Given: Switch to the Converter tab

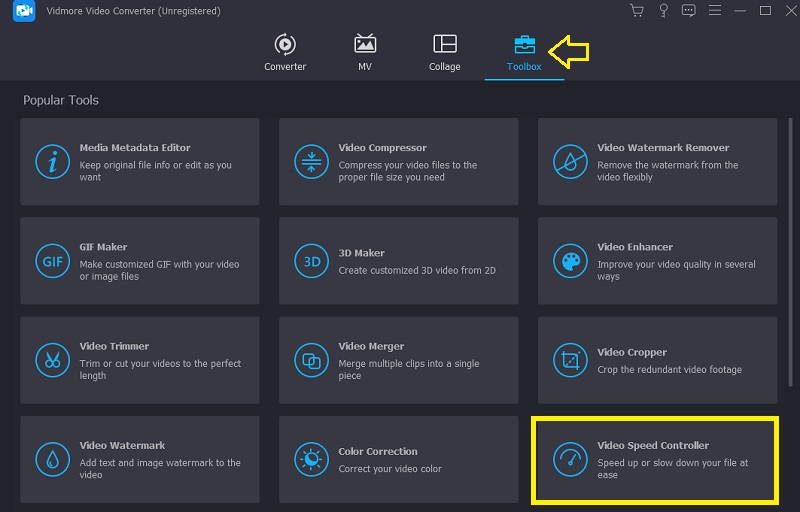Looking at the screenshot, I should click(x=285, y=52).
